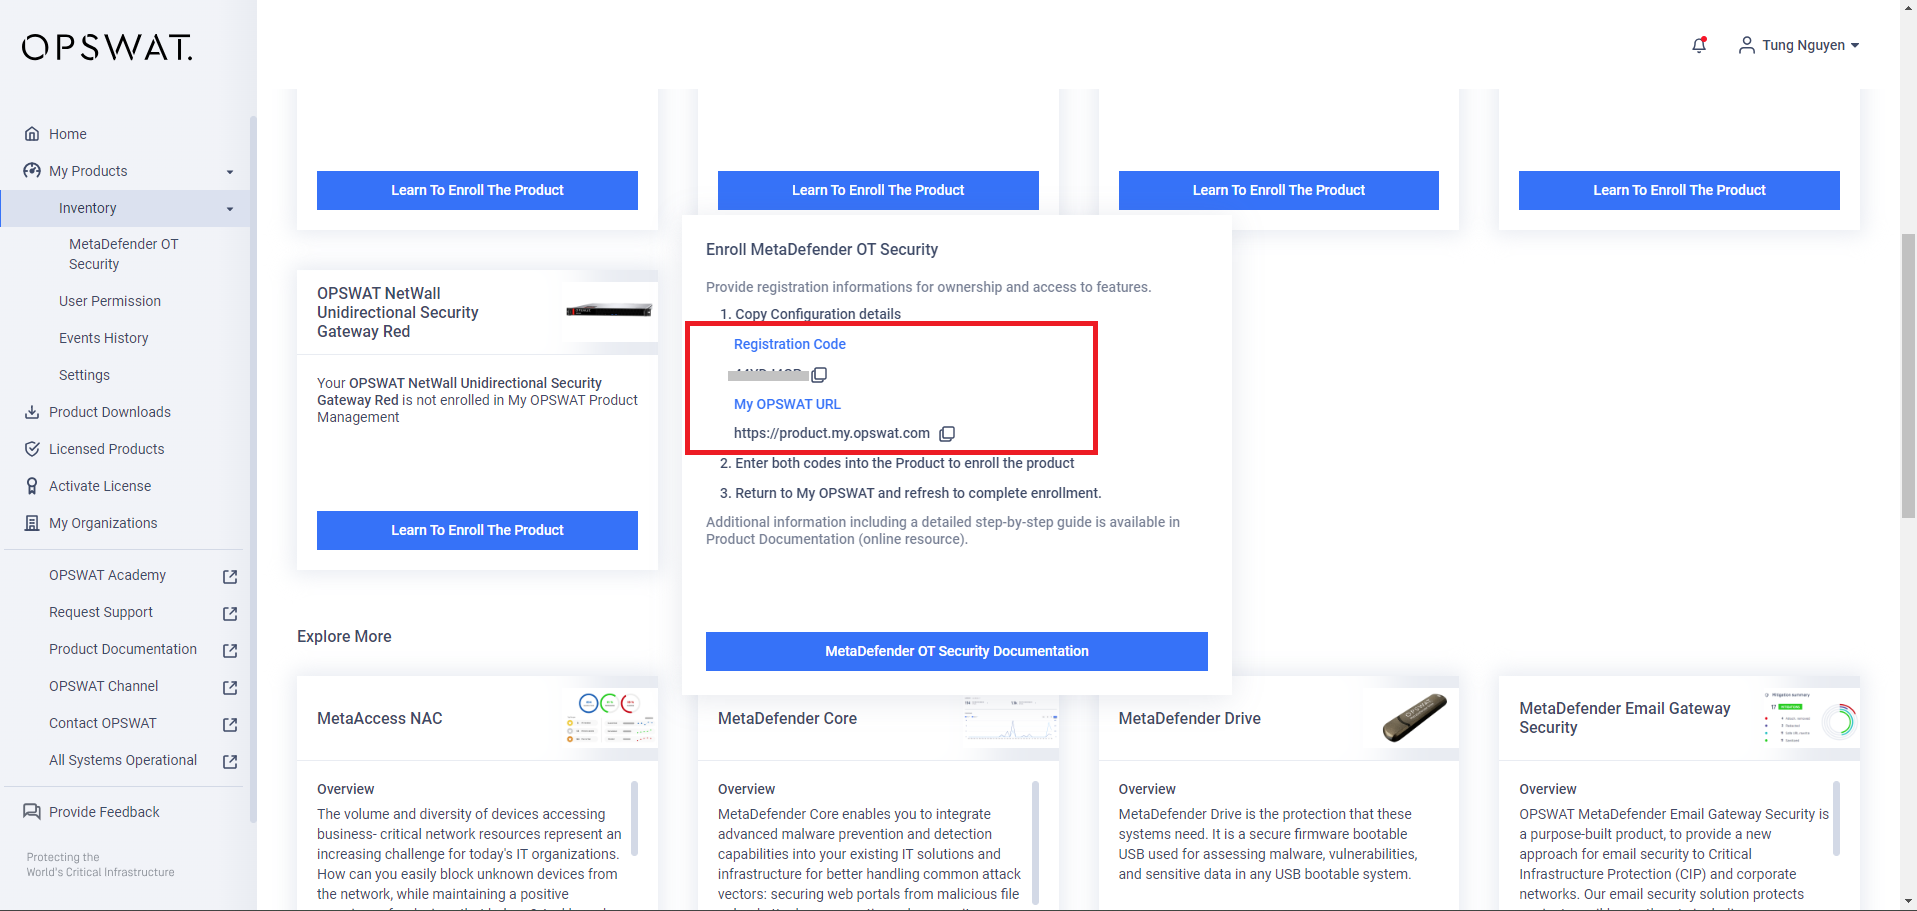Open Events History page
This screenshot has width=1917, height=911.
click(104, 338)
